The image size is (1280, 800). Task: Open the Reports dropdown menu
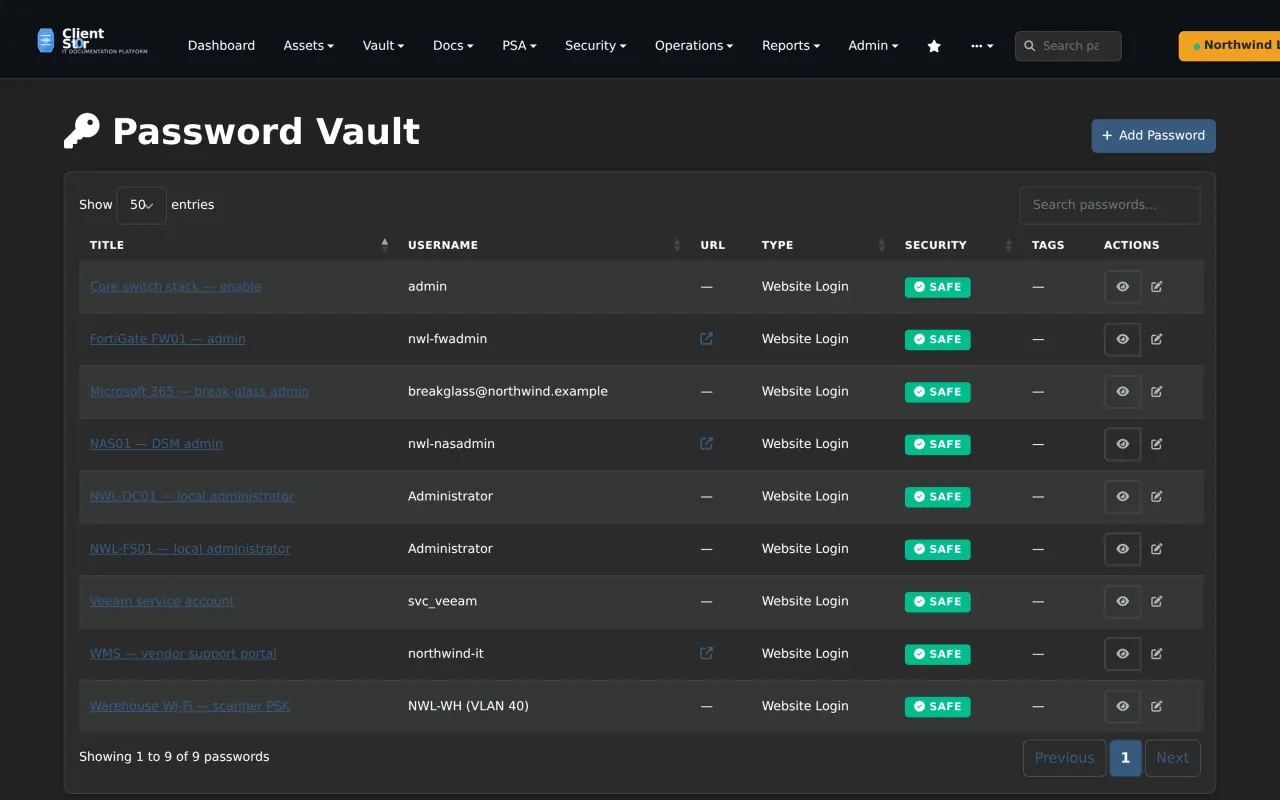[790, 46]
